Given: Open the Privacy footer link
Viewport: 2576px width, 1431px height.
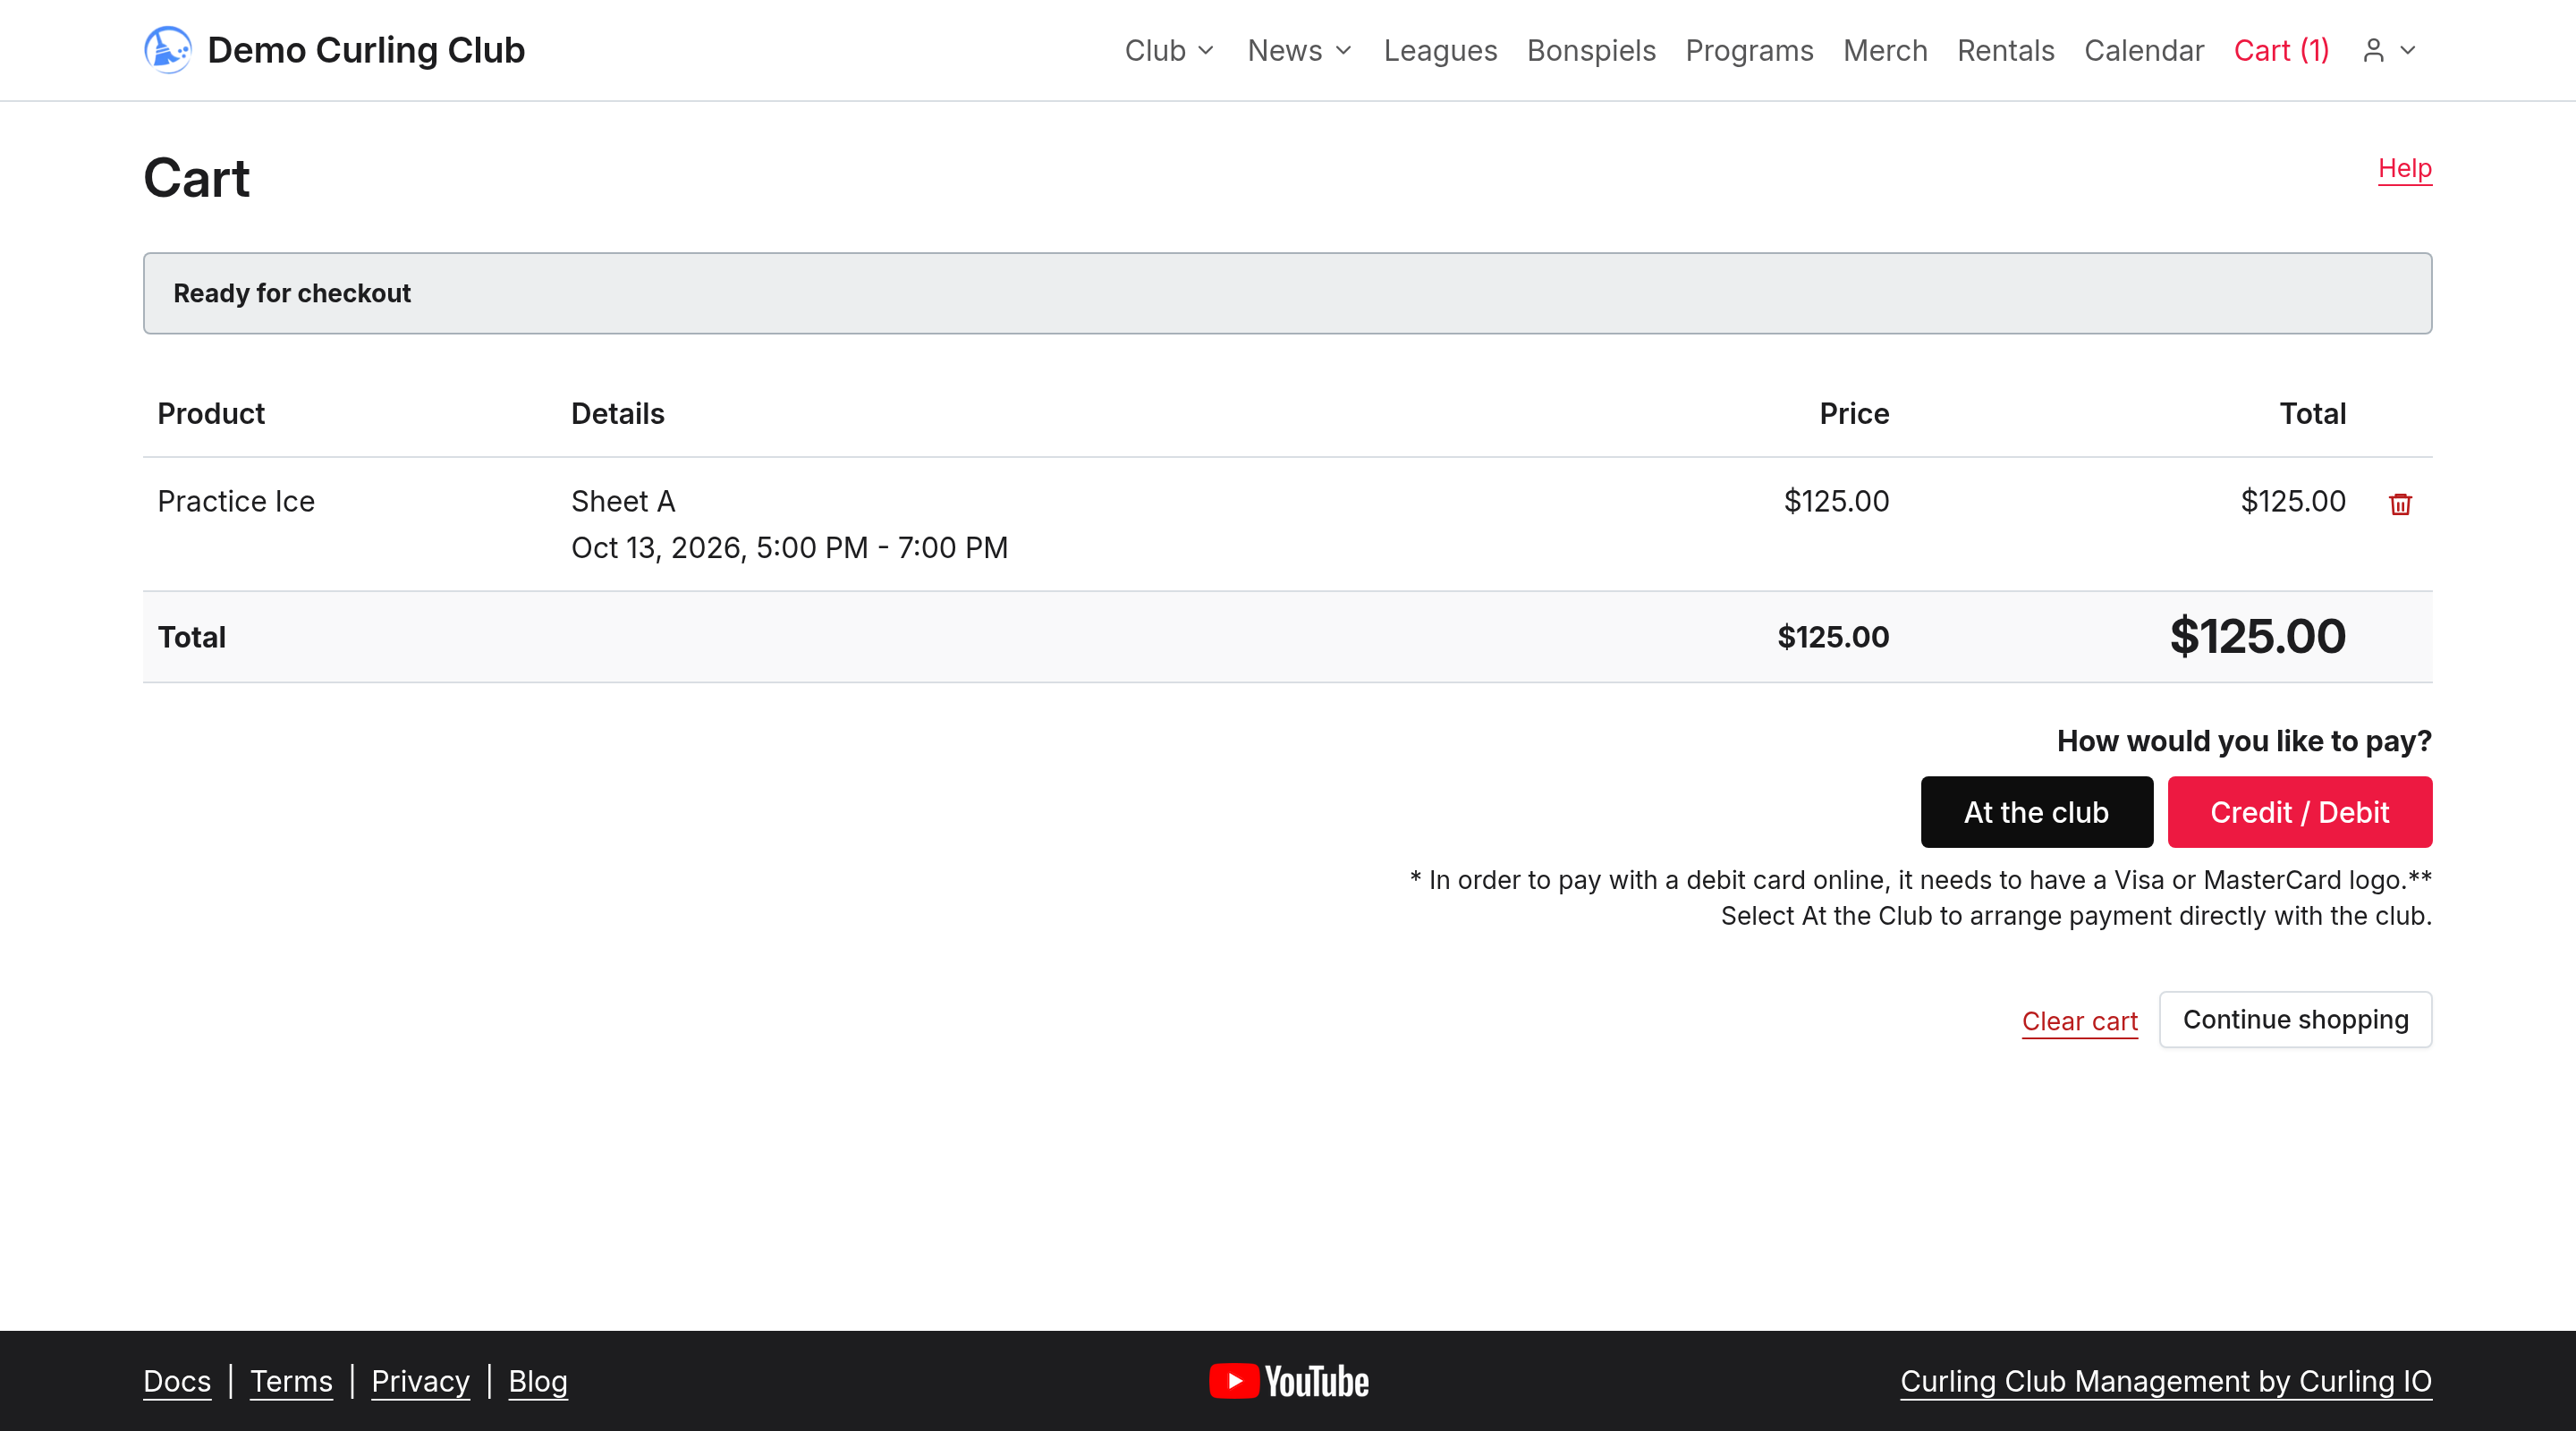Looking at the screenshot, I should tap(420, 1381).
